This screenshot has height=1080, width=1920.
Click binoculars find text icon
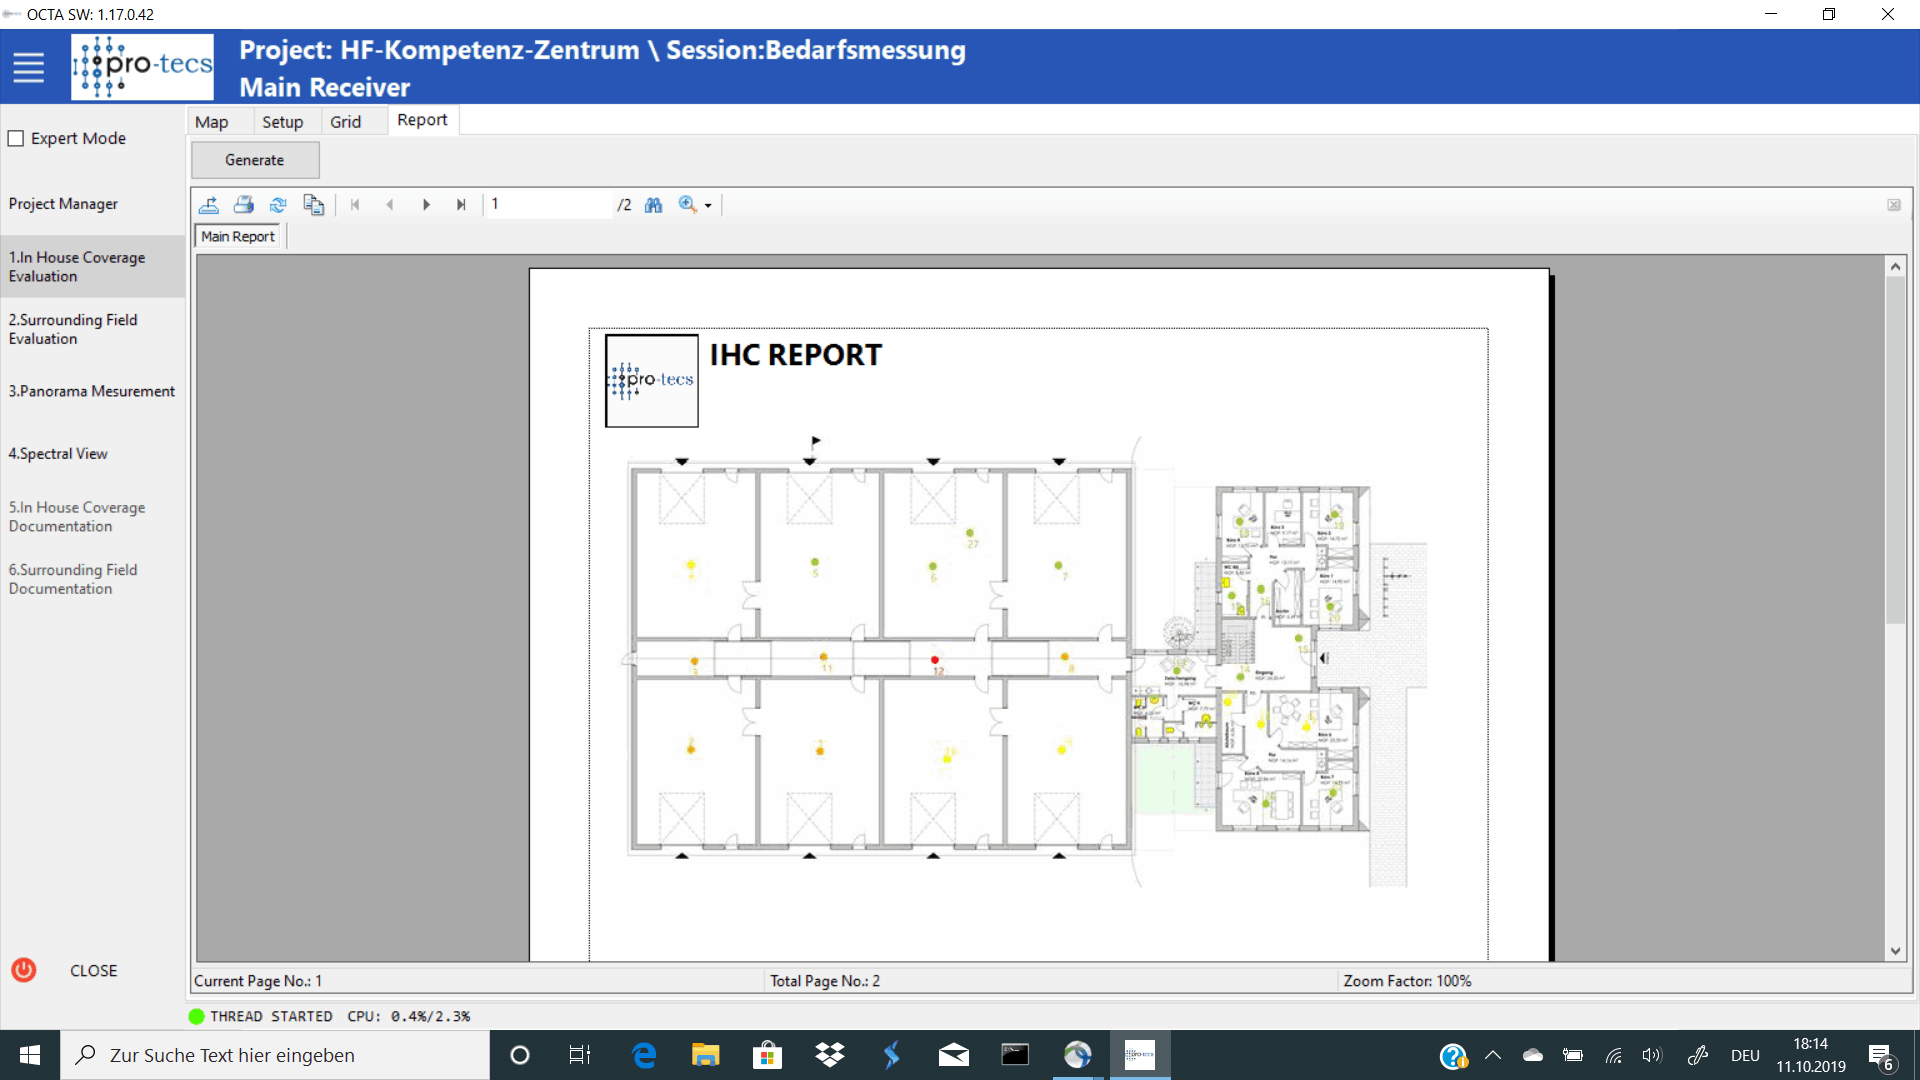[x=653, y=205]
